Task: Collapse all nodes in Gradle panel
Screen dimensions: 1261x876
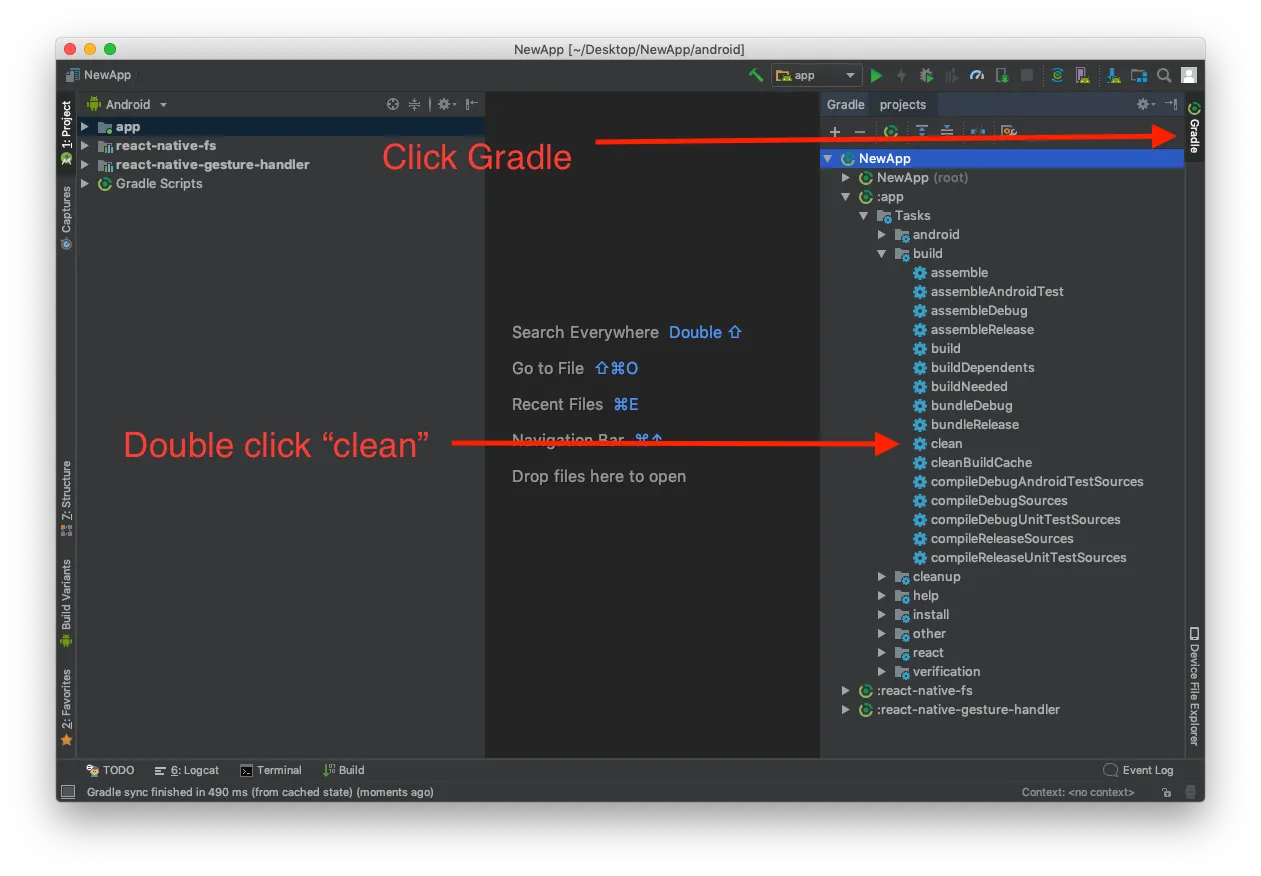Action: click(946, 131)
